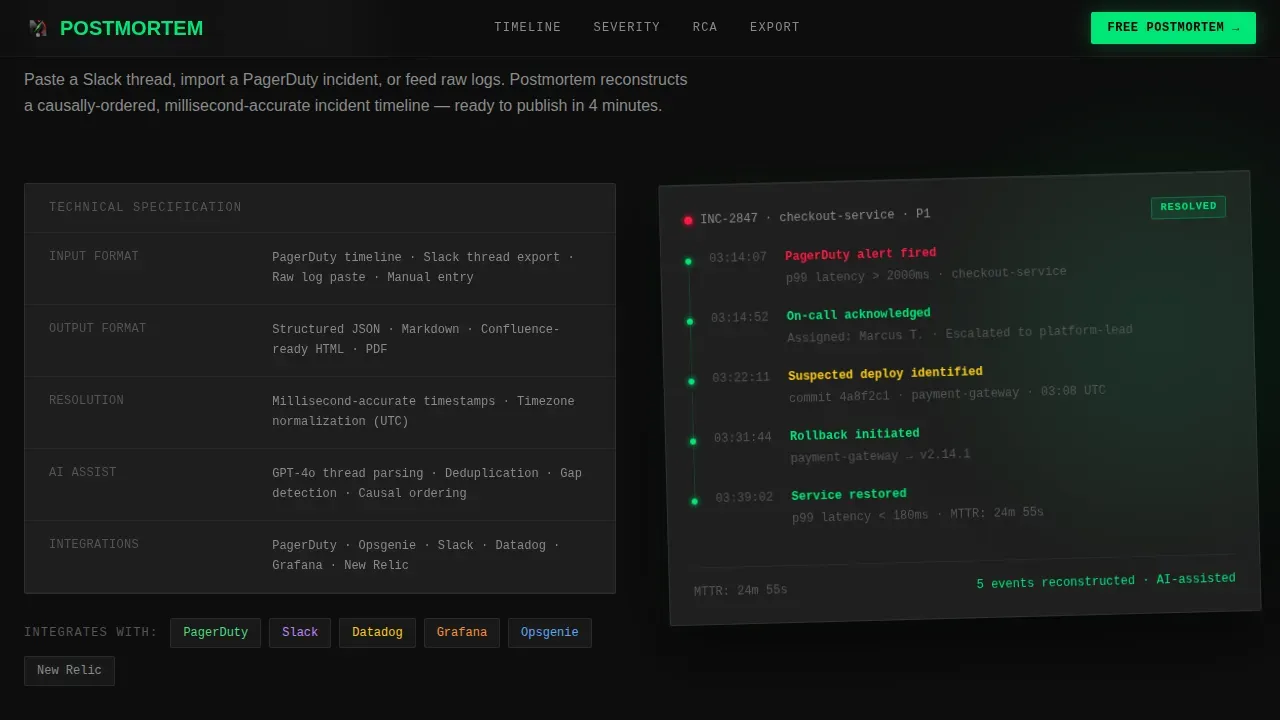Click the Postmortem logo icon
The width and height of the screenshot is (1280, 720).
pyautogui.click(x=38, y=28)
